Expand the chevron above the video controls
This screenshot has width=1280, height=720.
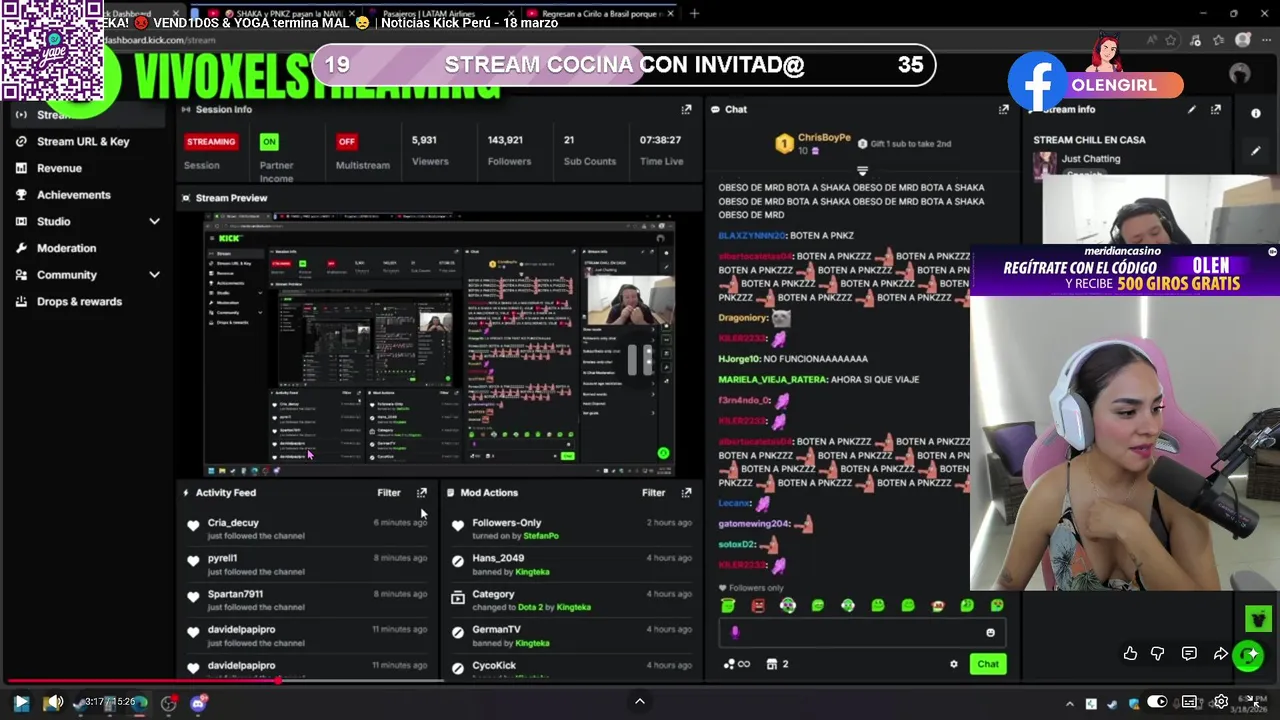pyautogui.click(x=640, y=701)
